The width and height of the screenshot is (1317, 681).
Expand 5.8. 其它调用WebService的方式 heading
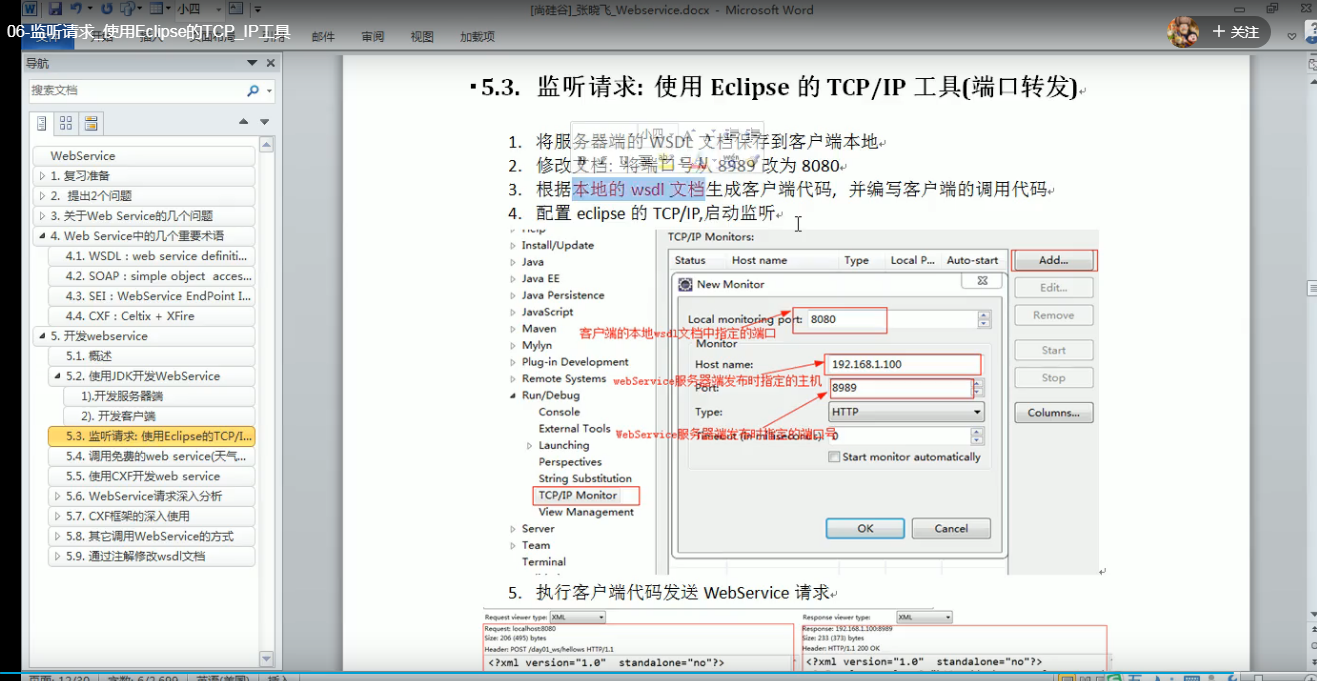(x=57, y=536)
